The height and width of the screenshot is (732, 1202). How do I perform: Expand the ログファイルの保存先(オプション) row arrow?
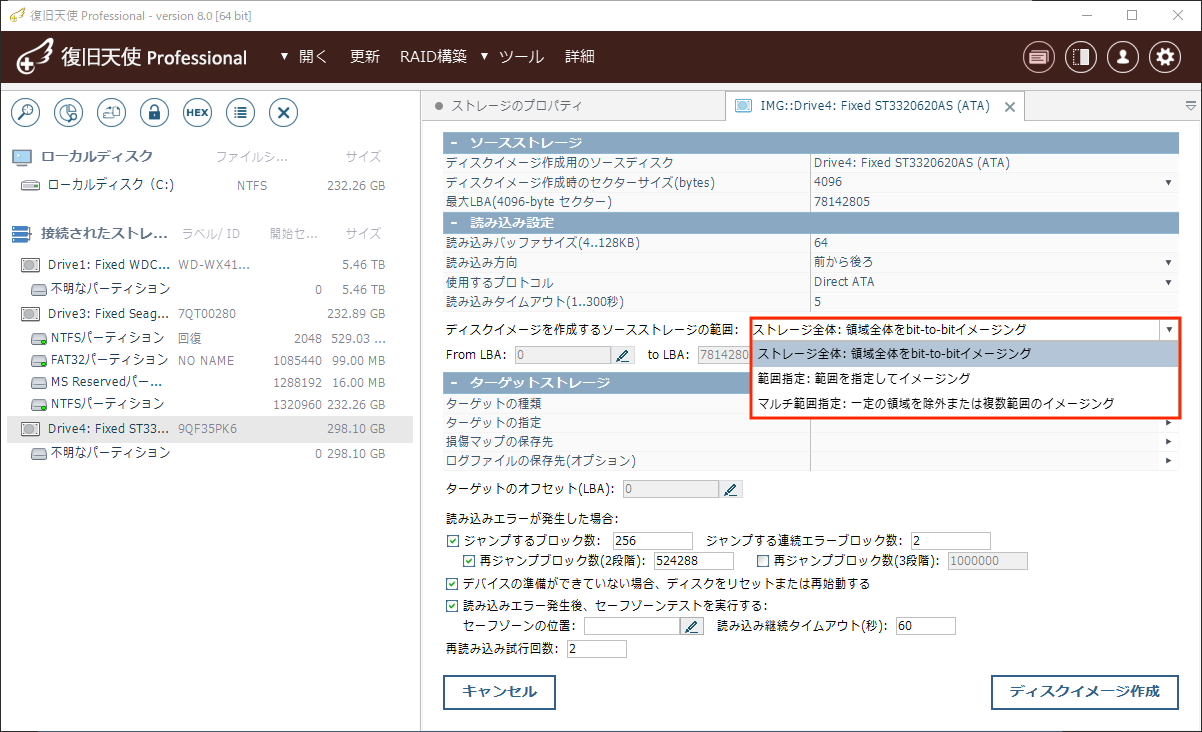pyautogui.click(x=1168, y=461)
